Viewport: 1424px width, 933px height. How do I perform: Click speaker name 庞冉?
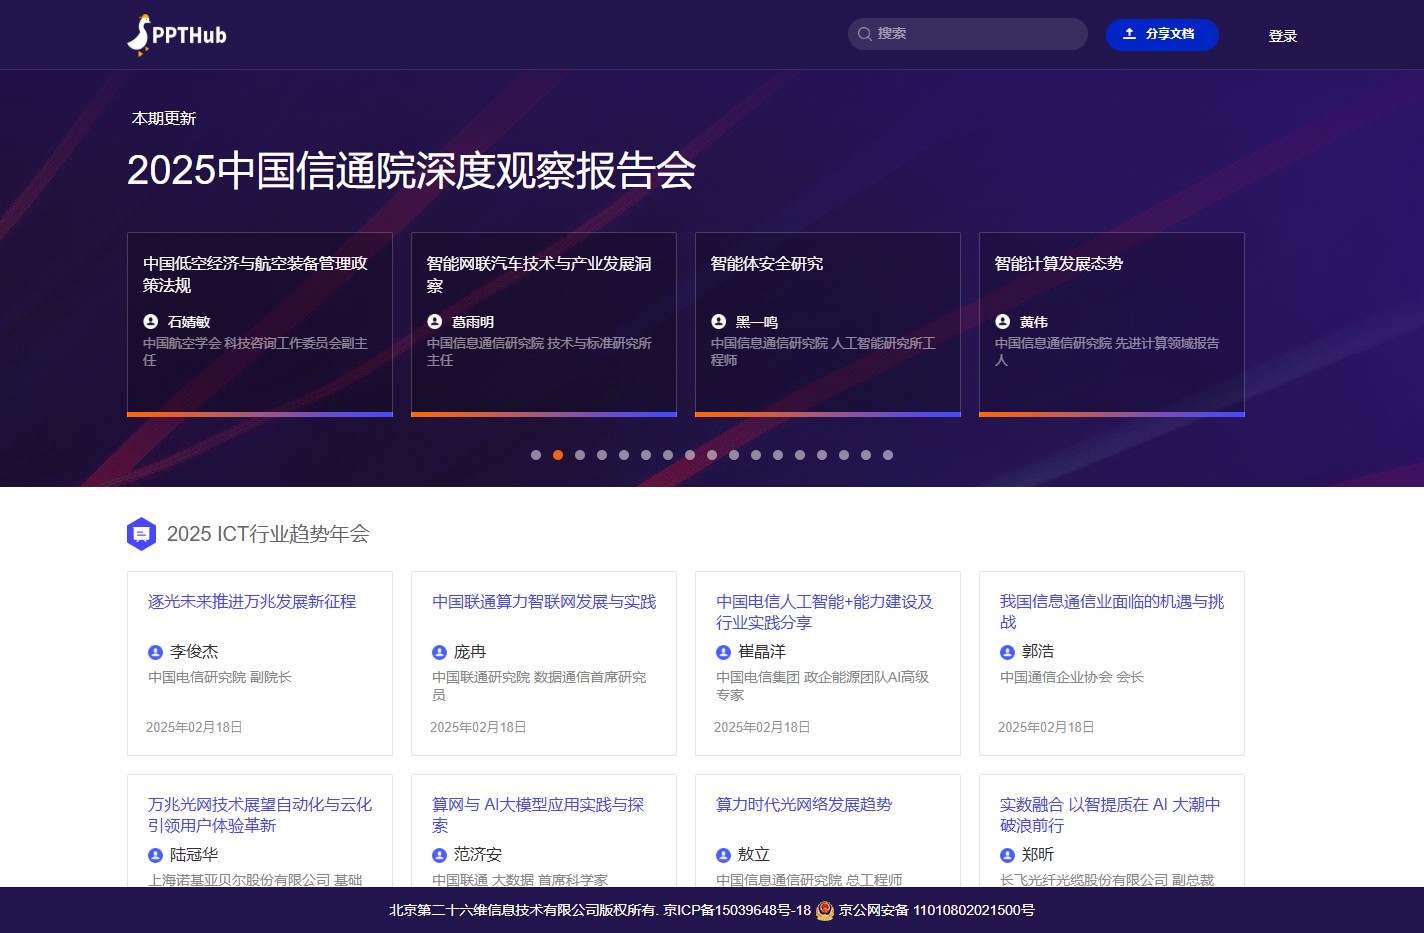point(470,652)
